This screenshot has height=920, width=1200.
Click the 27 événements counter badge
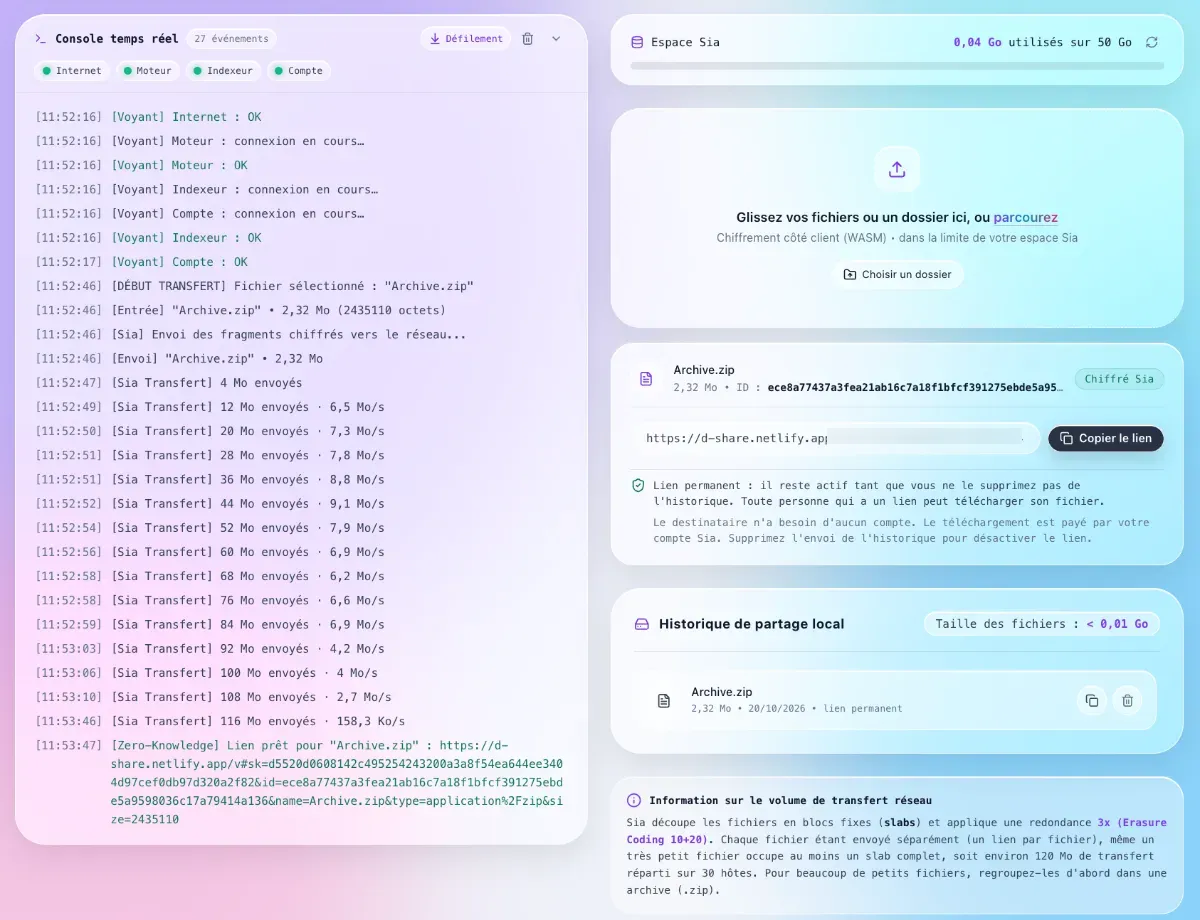tap(231, 39)
